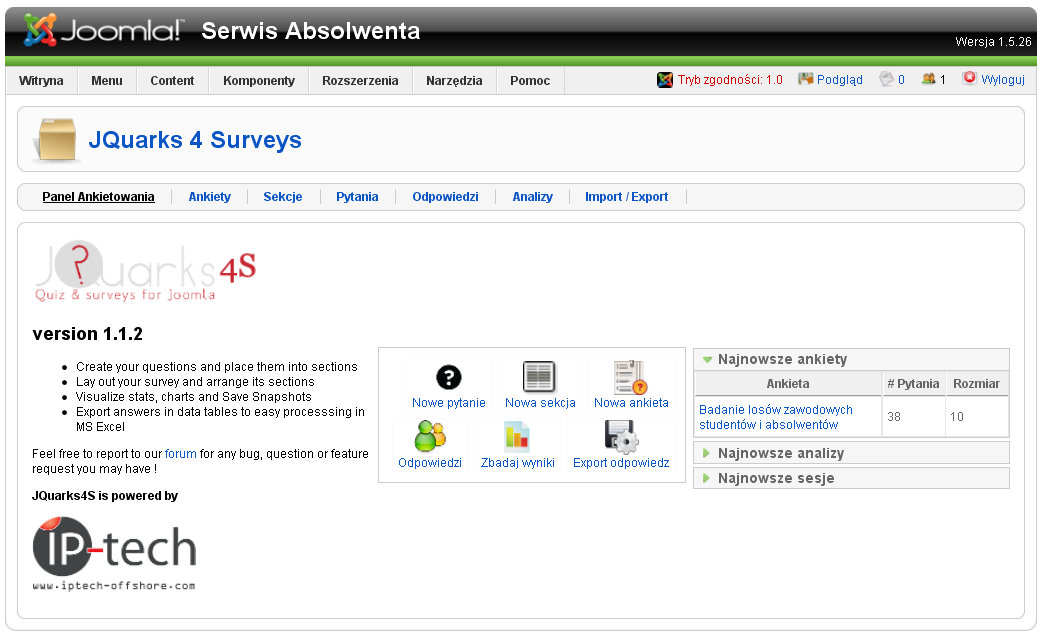Click the Odpowiedzi link under people icon

point(430,462)
